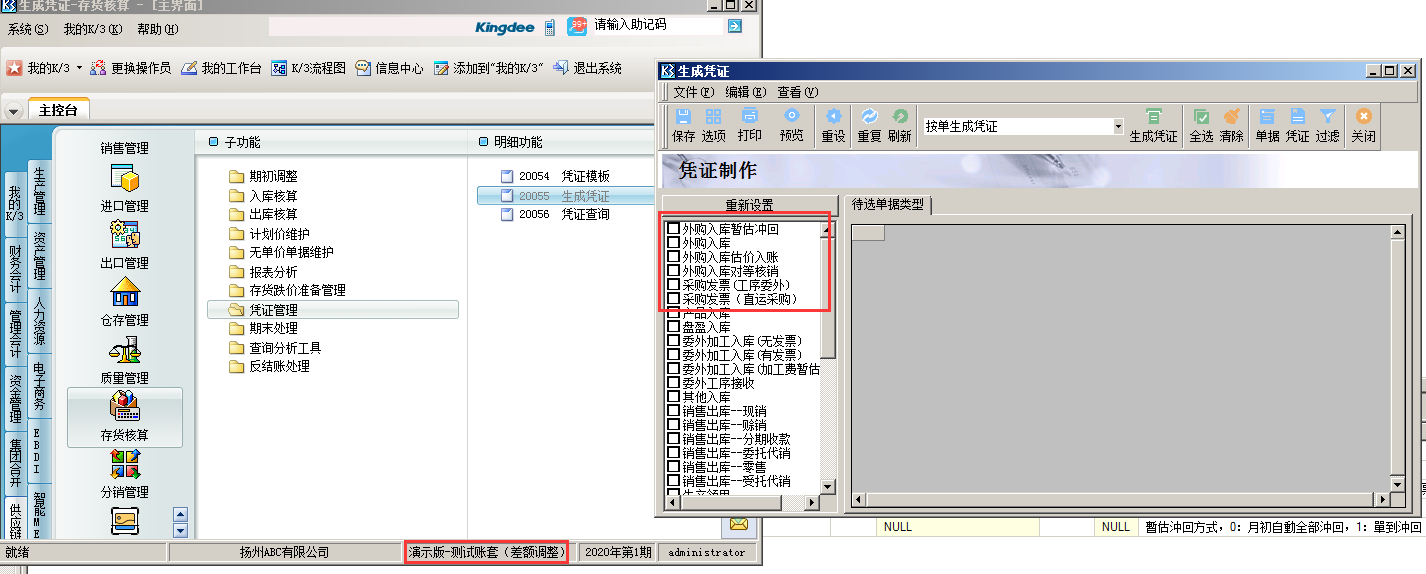Open the 我的K/3 toolbar dropdown arrow

point(80,69)
